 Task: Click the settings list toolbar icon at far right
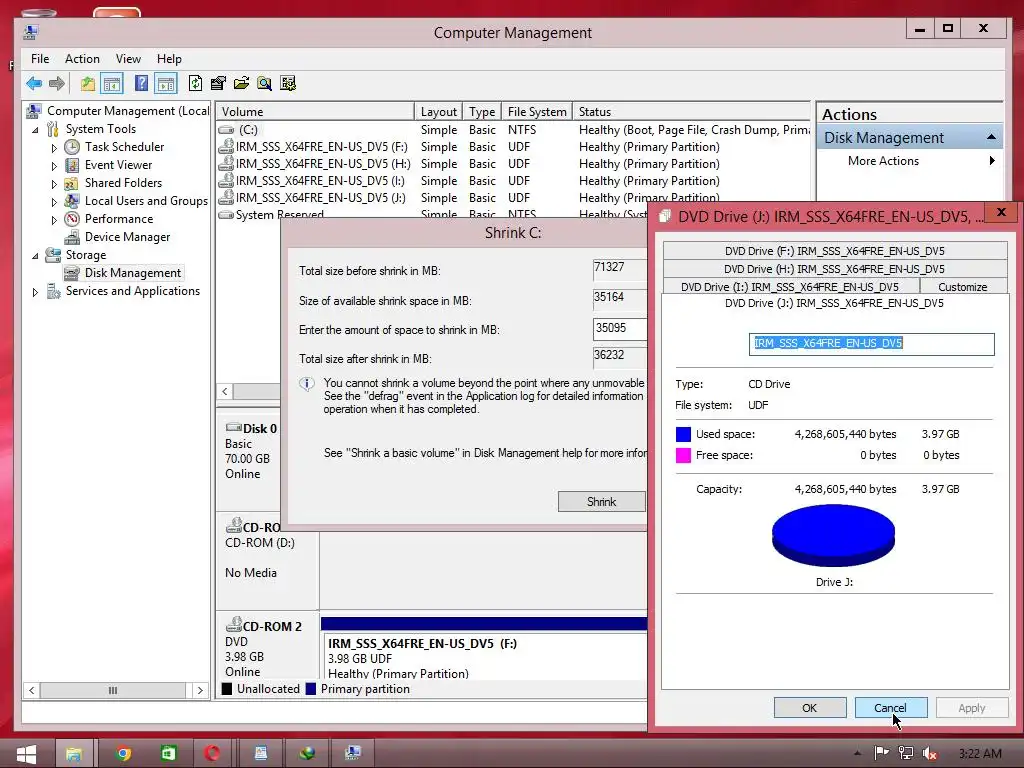coord(288,84)
